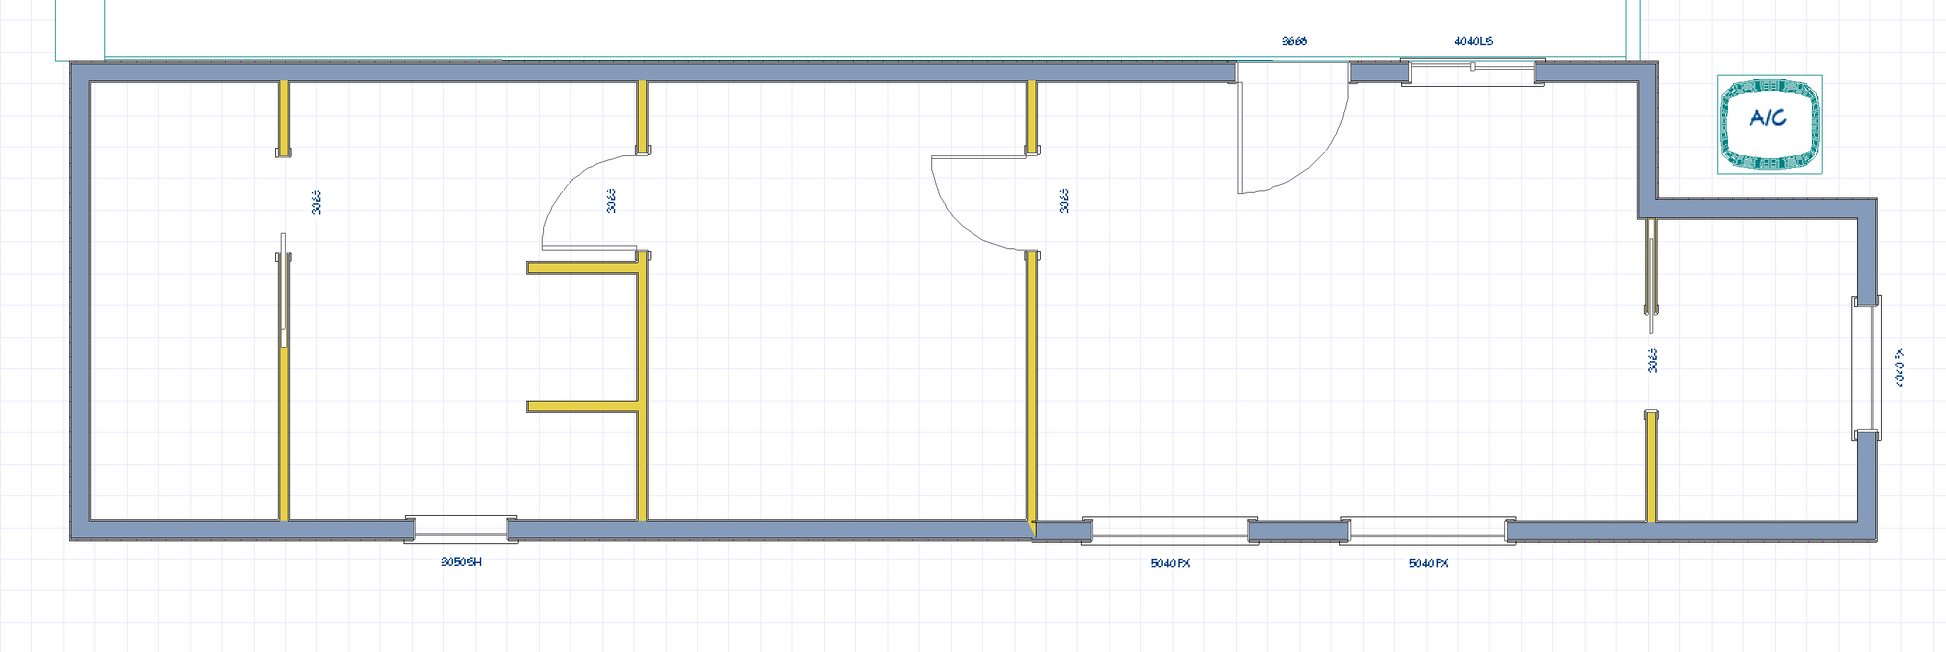Select the pocket door in the leftmost interior wall
This screenshot has height=652, width=1946.
(284, 290)
